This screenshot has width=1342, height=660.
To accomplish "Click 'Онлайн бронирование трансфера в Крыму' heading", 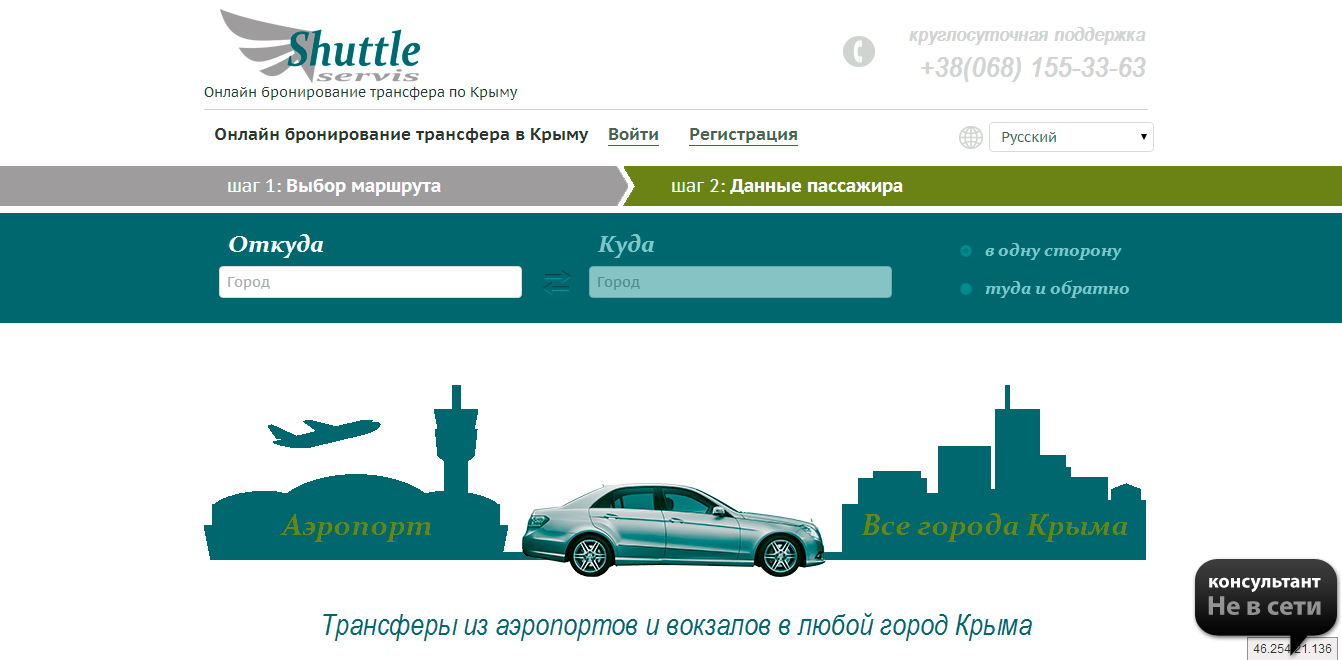I will tap(401, 135).
